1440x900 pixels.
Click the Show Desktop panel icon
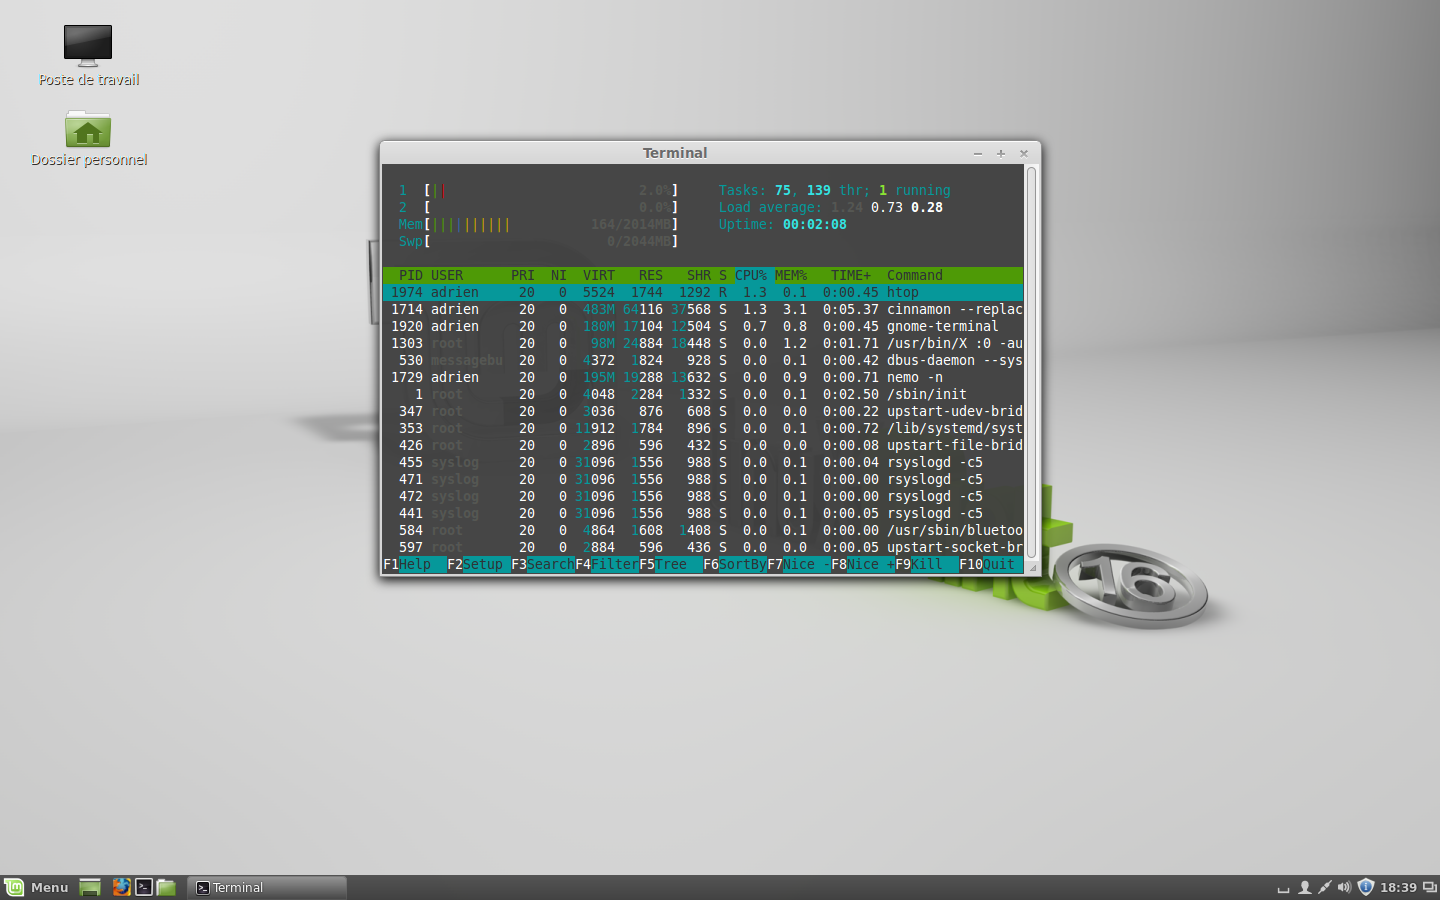pyautogui.click(x=90, y=887)
